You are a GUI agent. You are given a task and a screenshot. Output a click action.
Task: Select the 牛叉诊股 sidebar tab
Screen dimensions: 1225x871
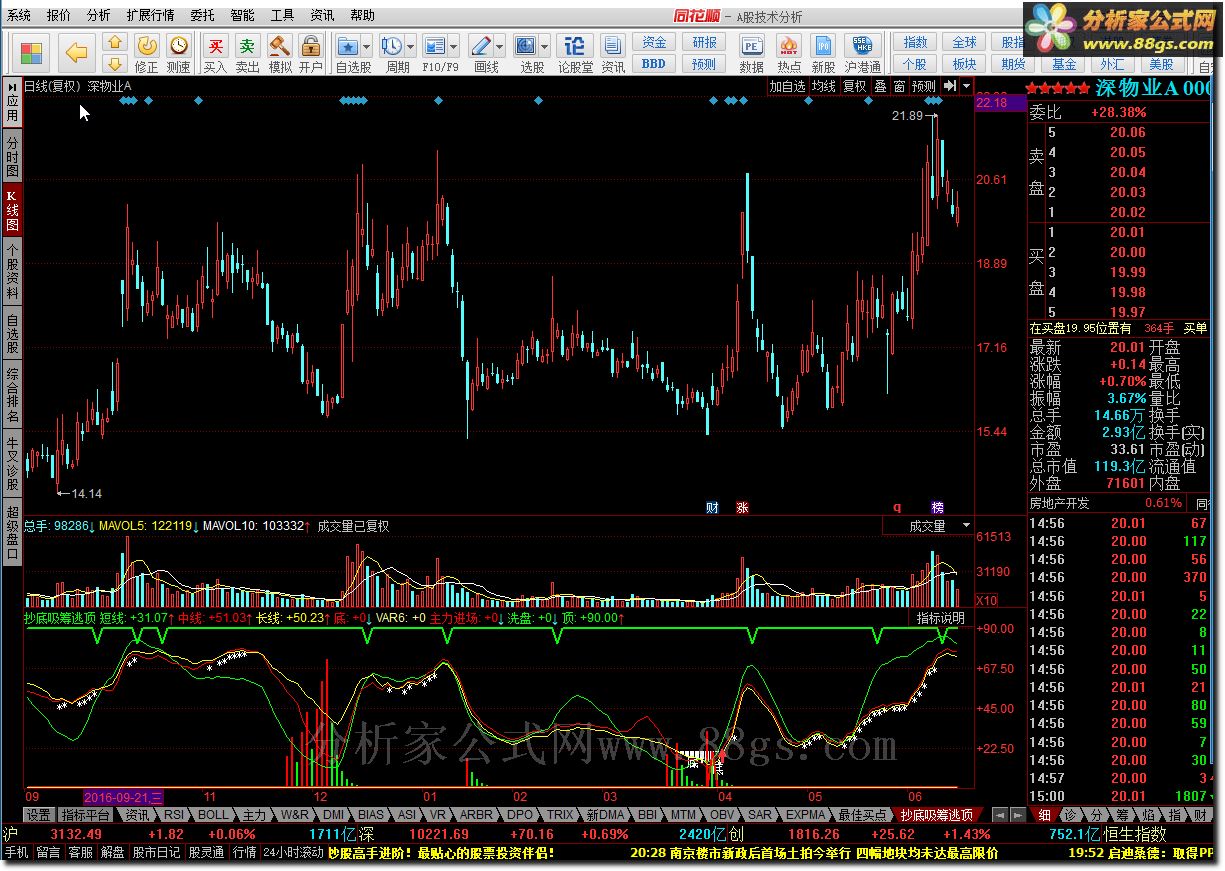12,461
